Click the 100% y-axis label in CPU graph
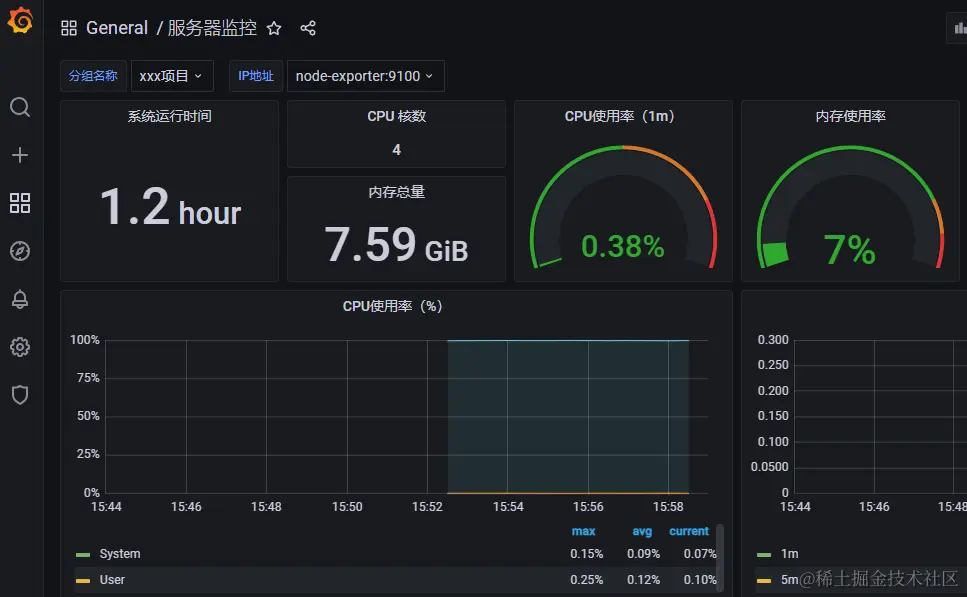Image resolution: width=967 pixels, height=597 pixels. coord(84,340)
